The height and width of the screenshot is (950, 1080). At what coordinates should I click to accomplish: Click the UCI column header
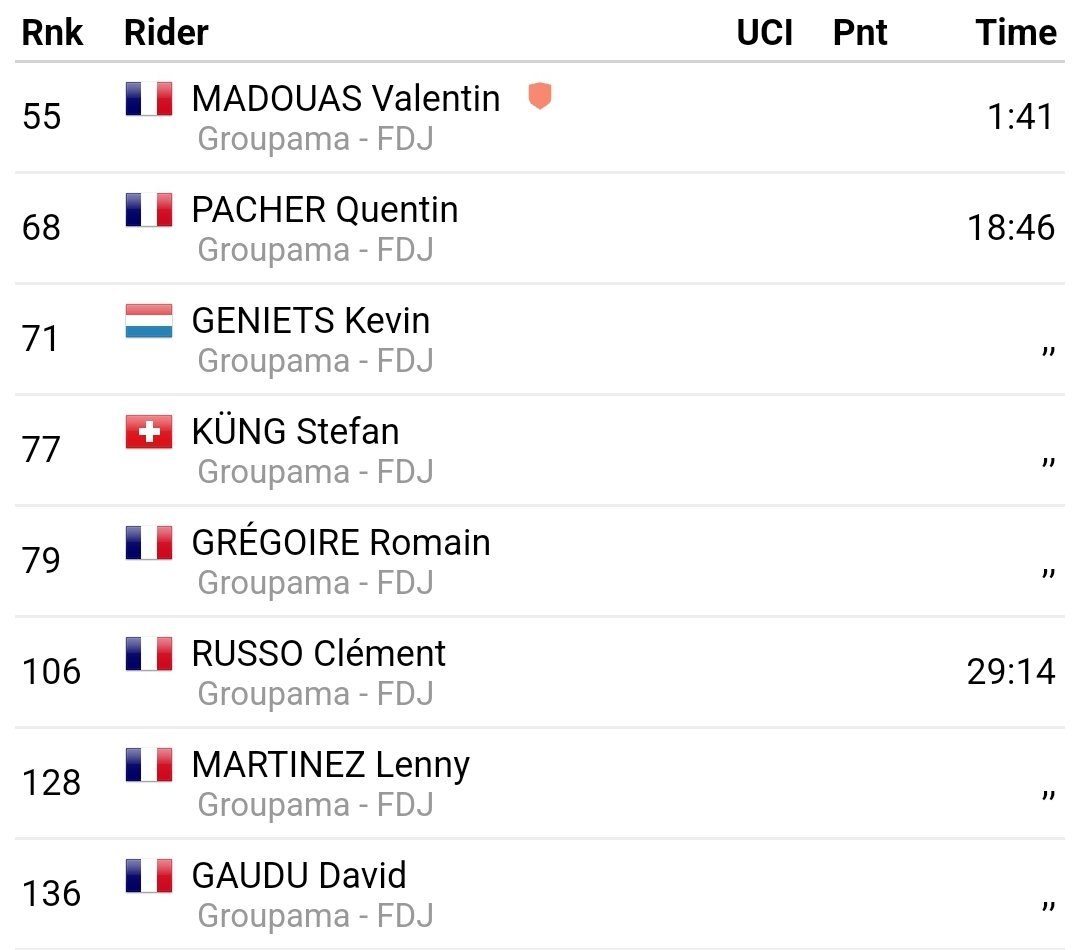coord(765,32)
